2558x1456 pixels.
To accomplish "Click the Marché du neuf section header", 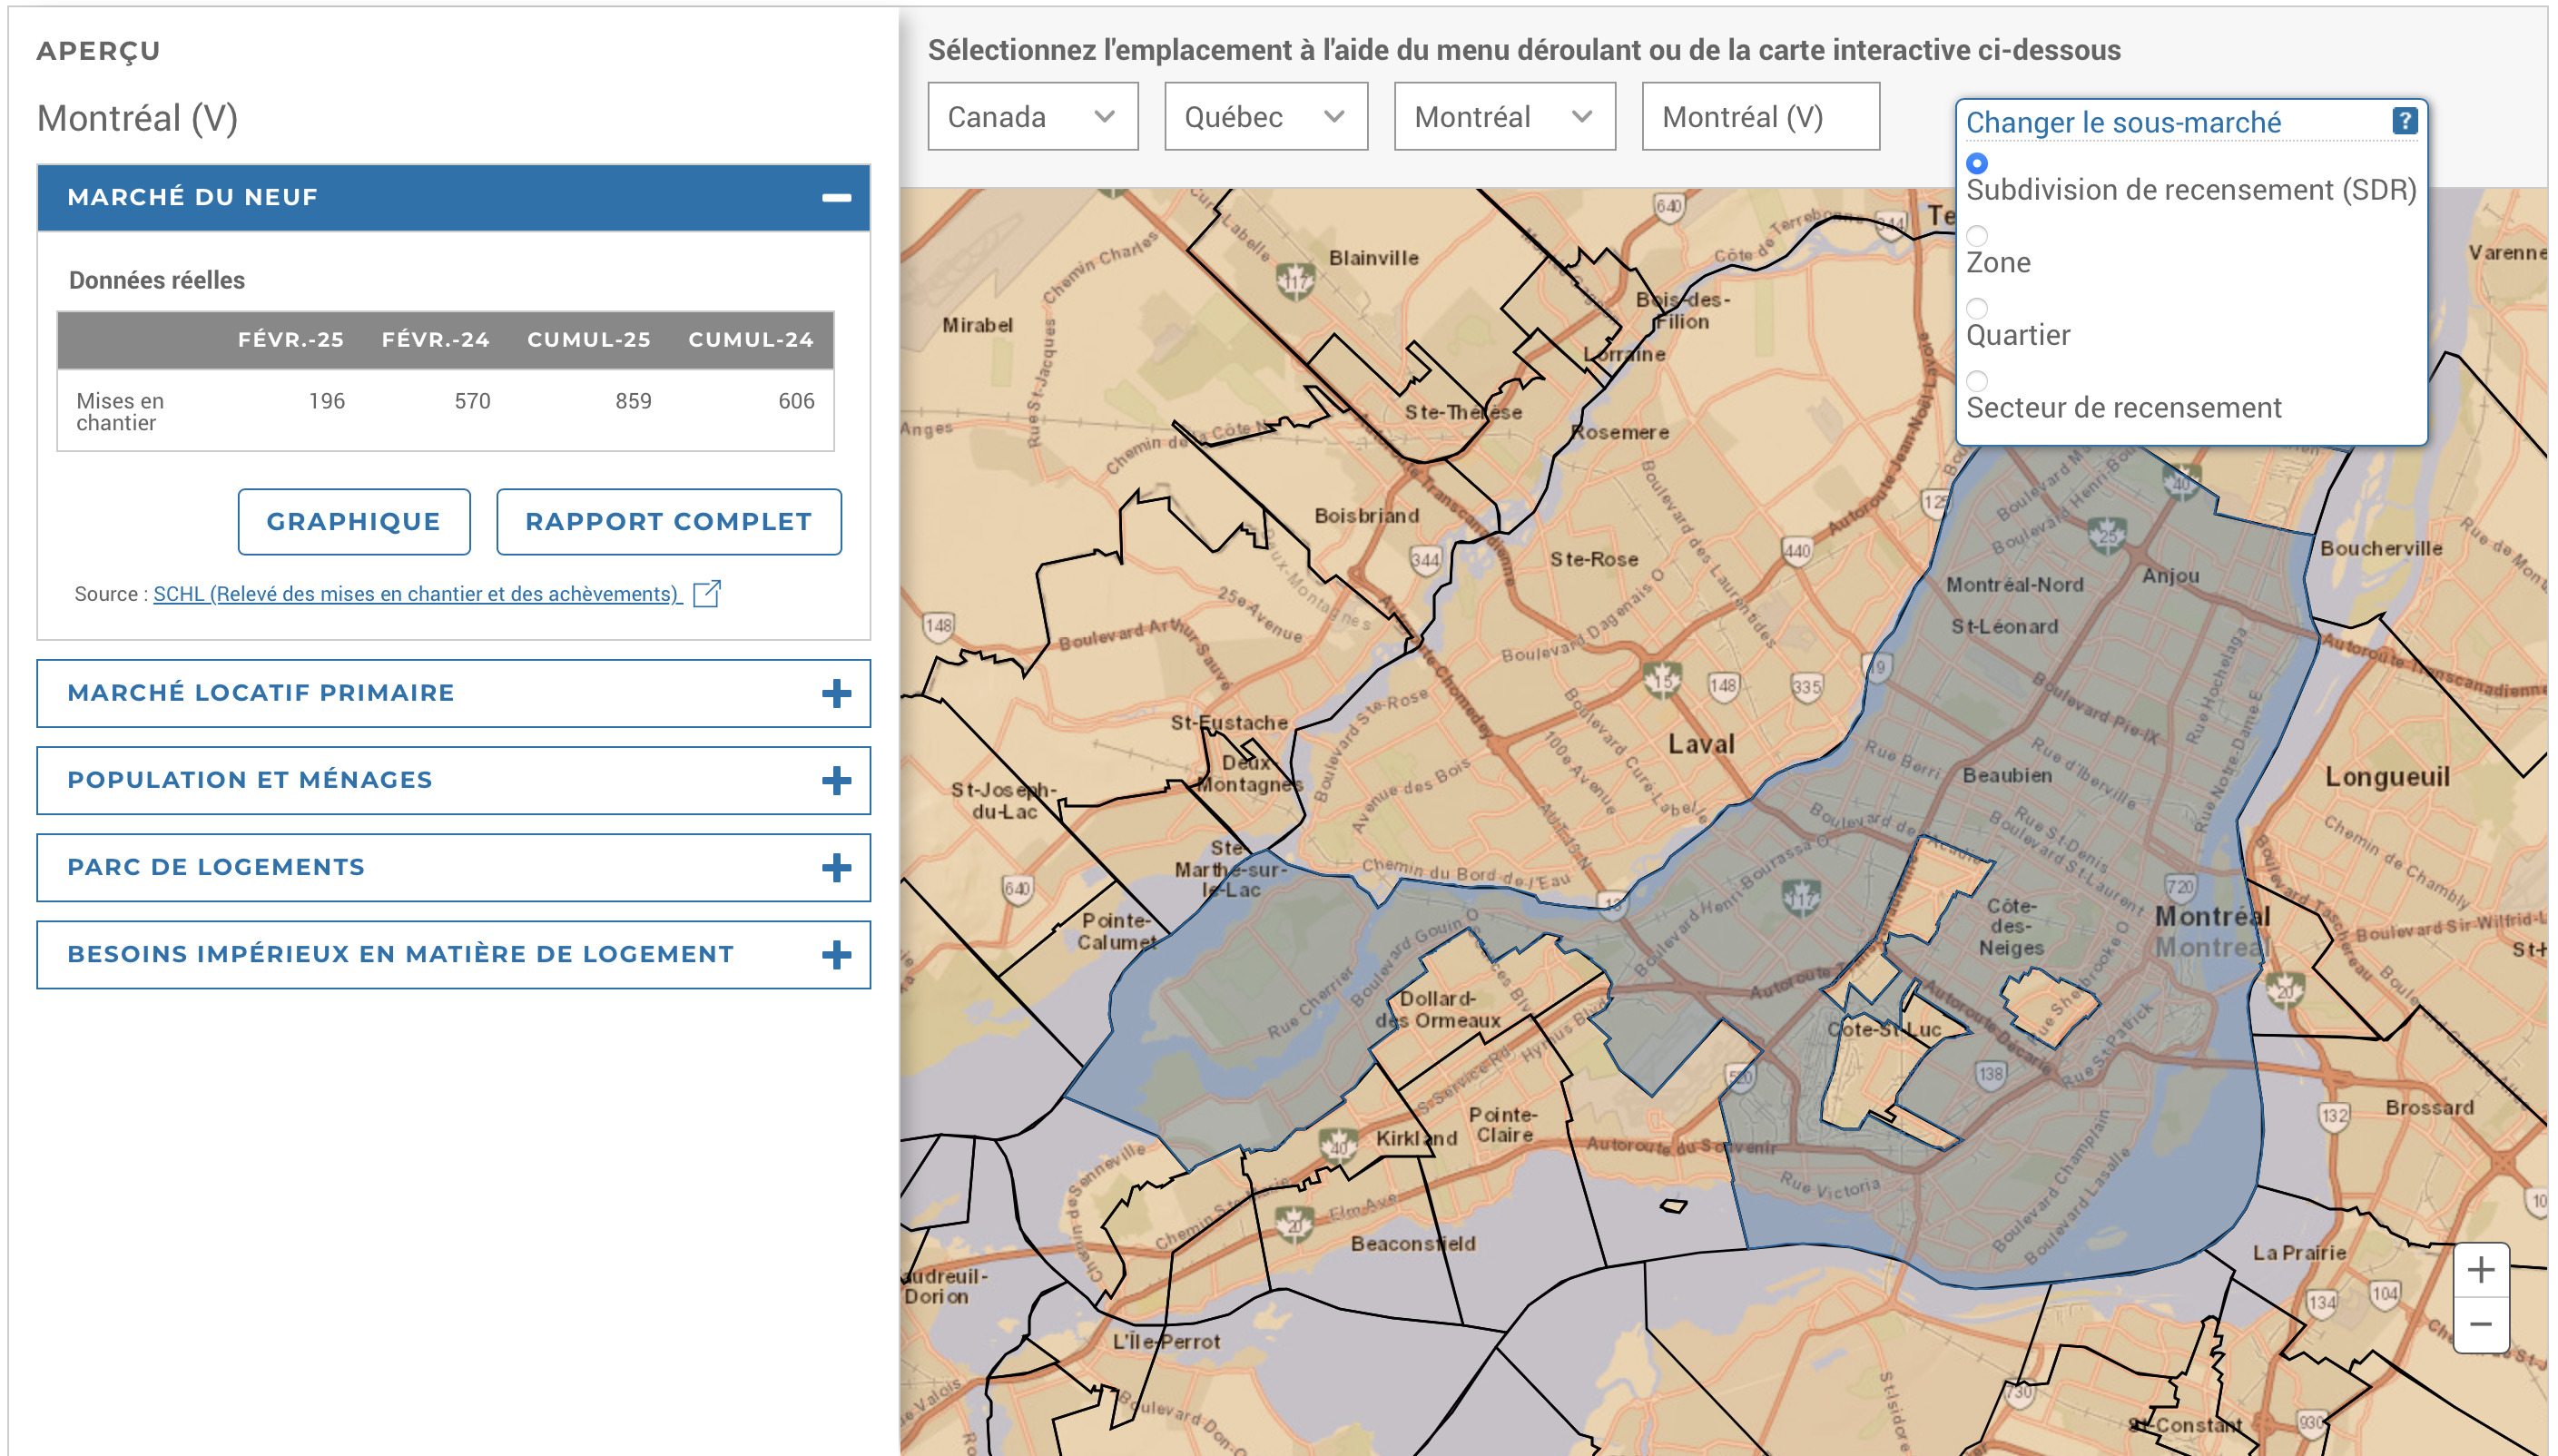I will tap(453, 198).
